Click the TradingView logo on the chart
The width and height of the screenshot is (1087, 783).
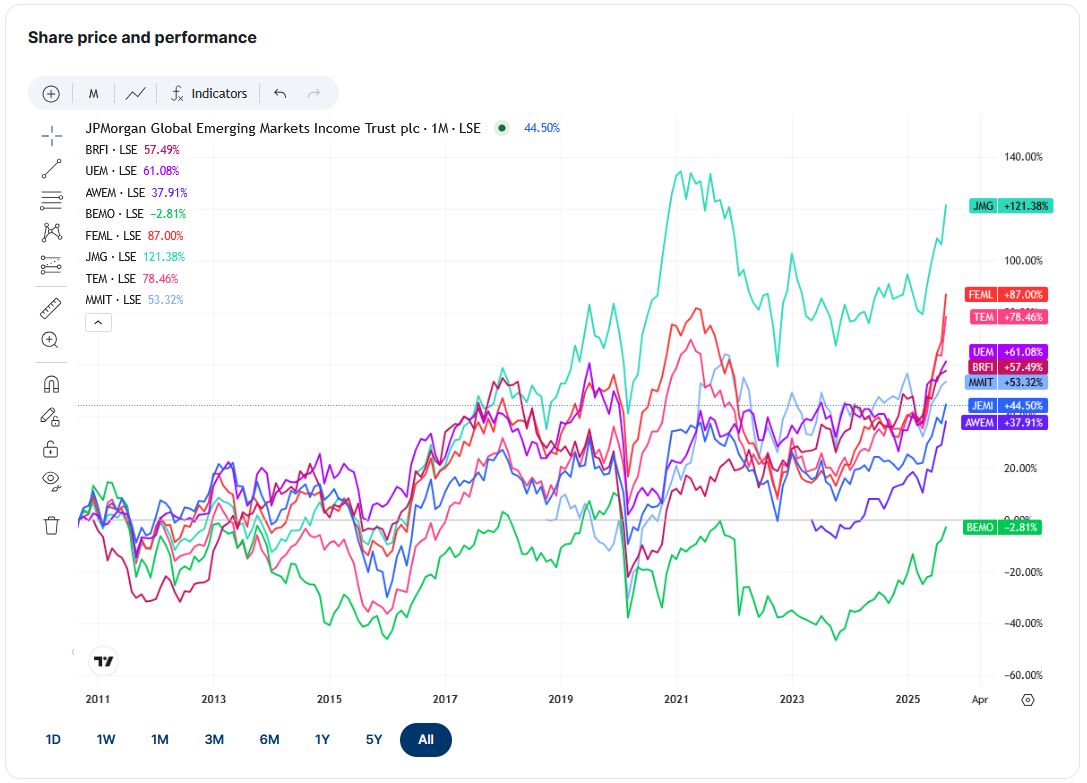click(x=104, y=662)
